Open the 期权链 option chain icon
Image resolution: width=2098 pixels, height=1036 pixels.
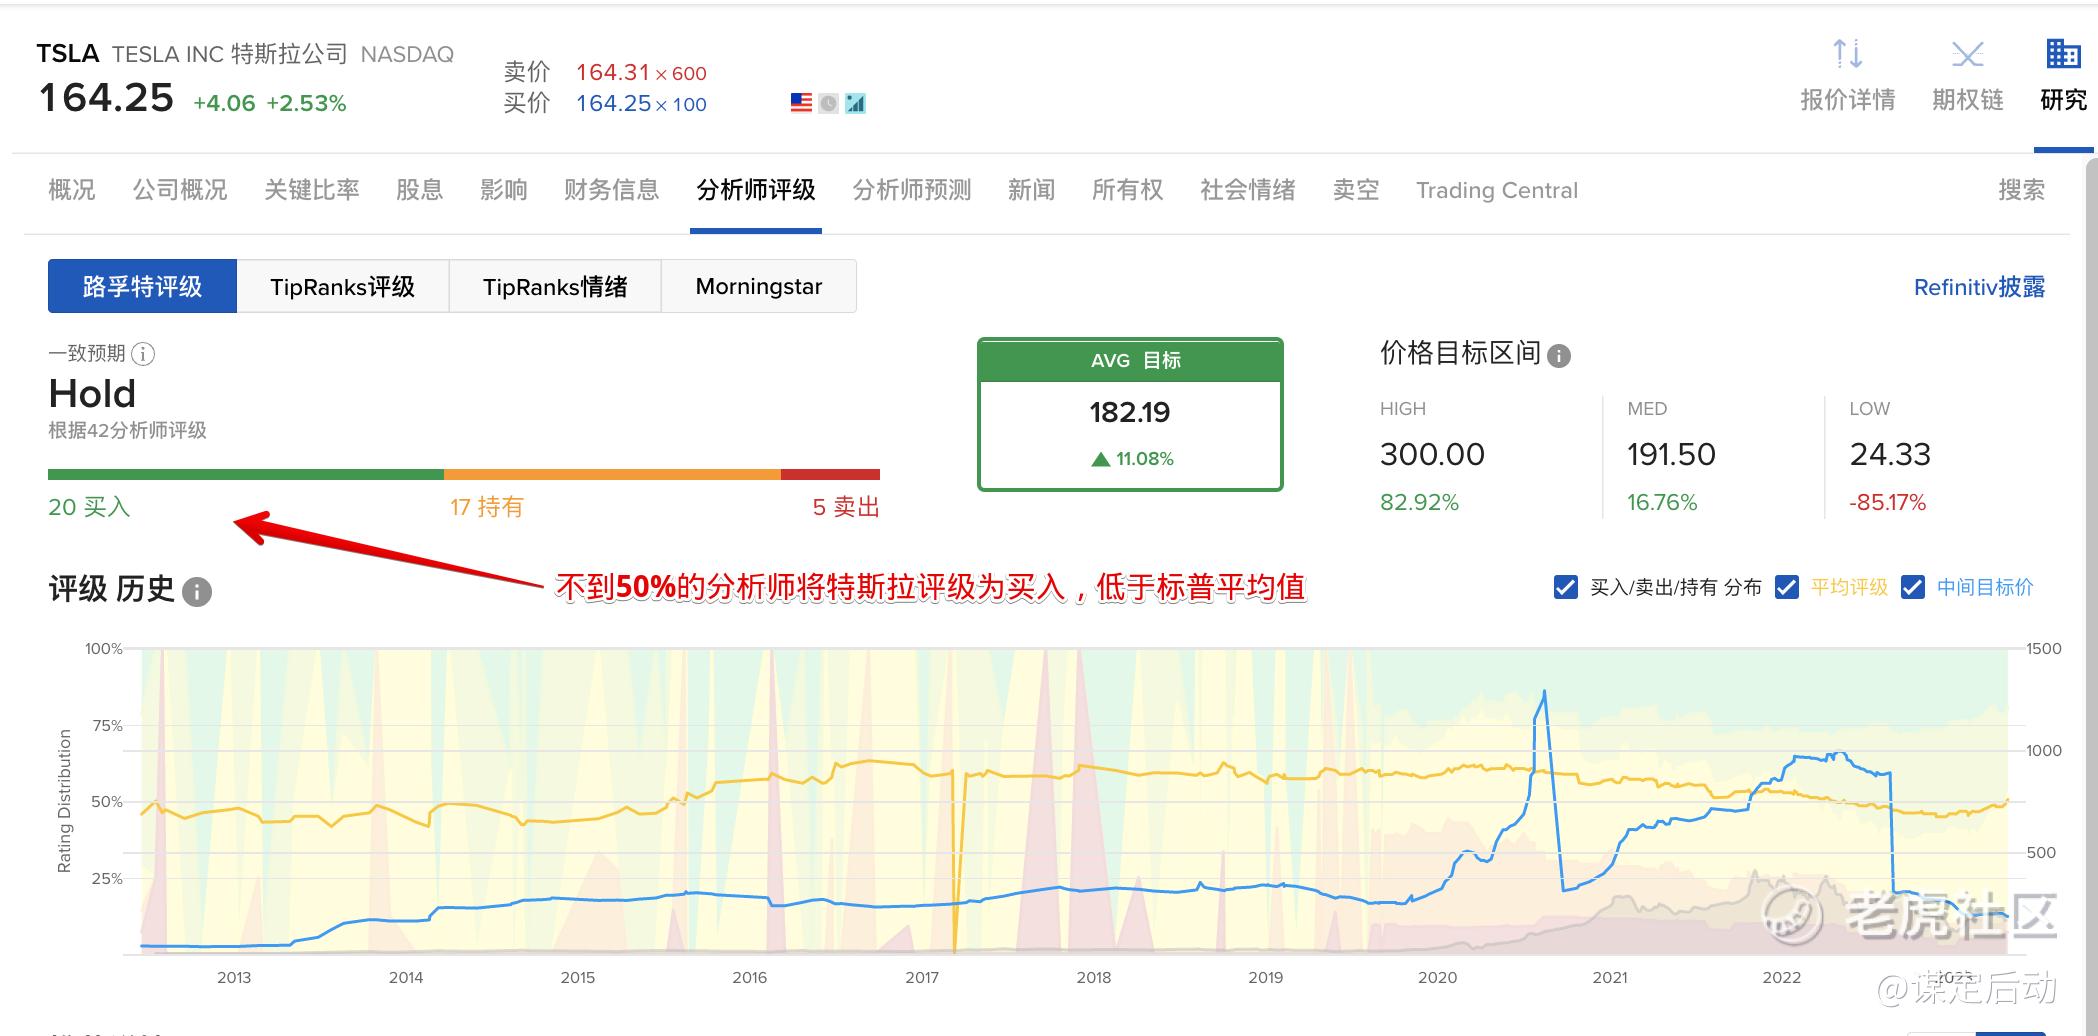tap(1967, 54)
